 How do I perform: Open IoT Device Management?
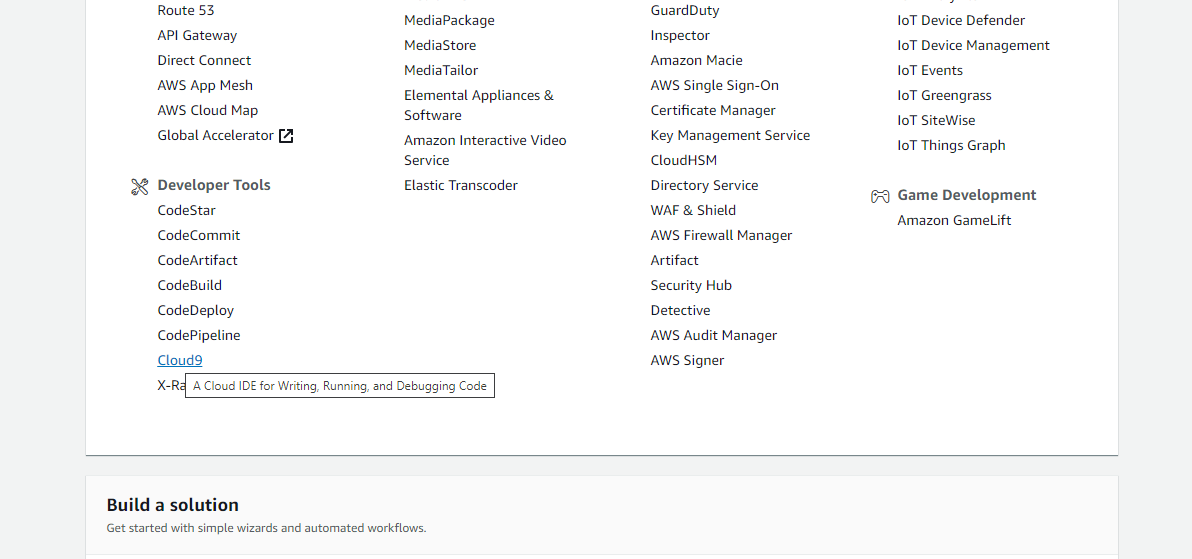click(x=973, y=46)
